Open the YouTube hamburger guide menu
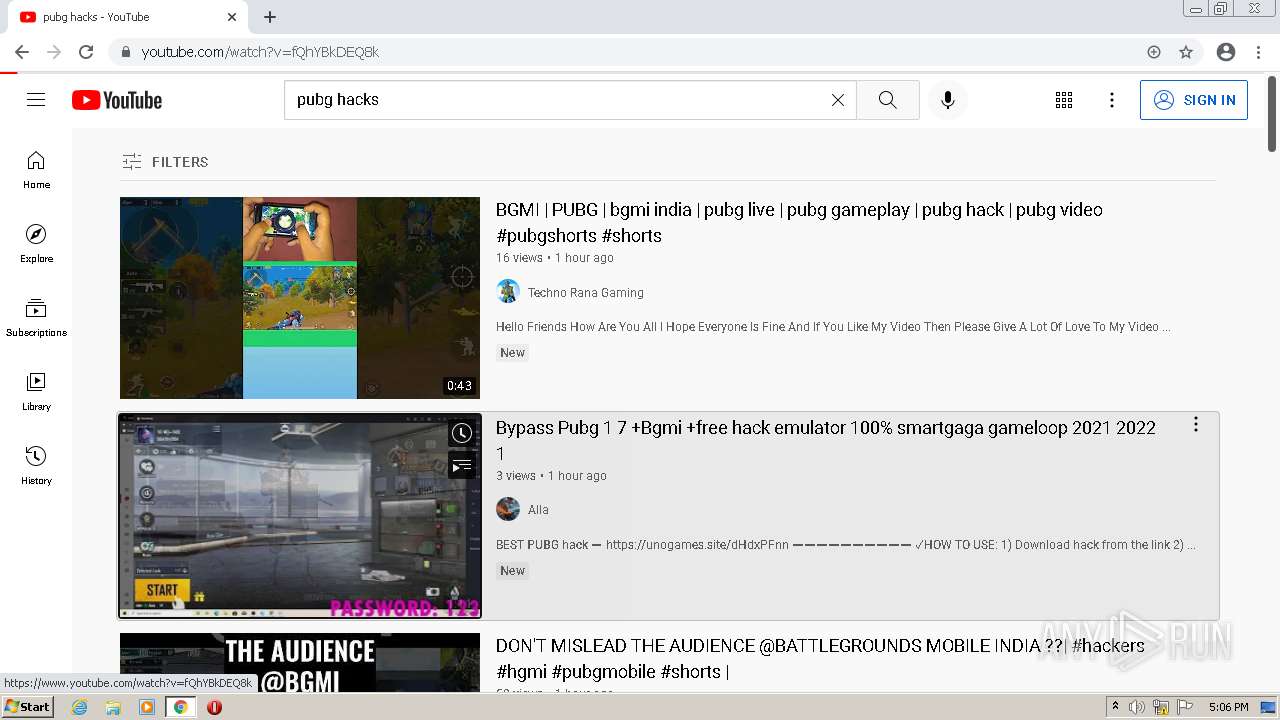This screenshot has height=720, width=1280. pyautogui.click(x=36, y=100)
